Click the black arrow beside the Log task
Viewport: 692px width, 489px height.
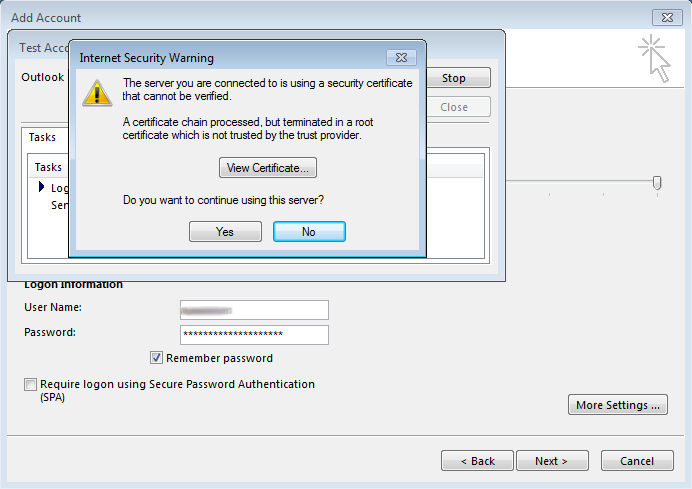[x=42, y=187]
